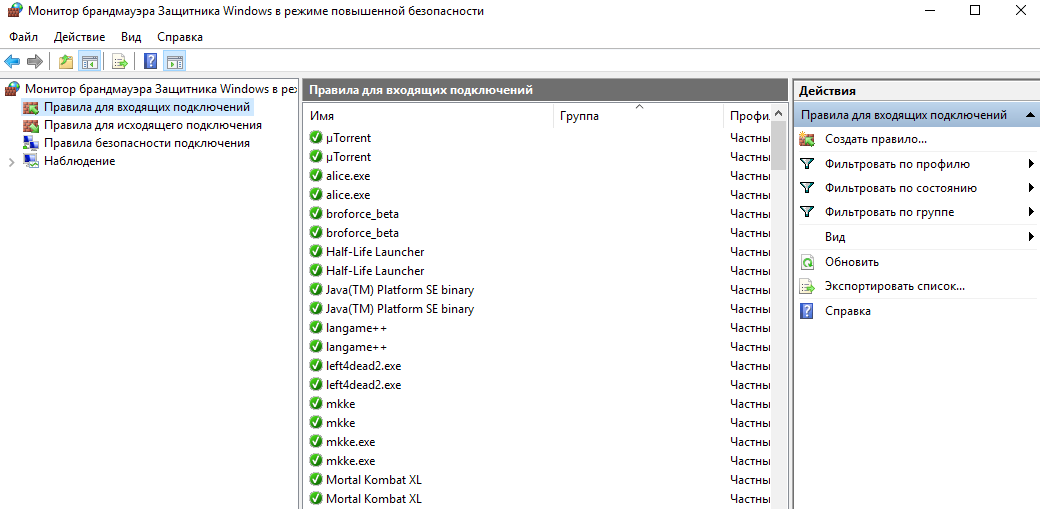Click the outbound rules tree icon
The image size is (1040, 509).
pyautogui.click(x=31, y=125)
